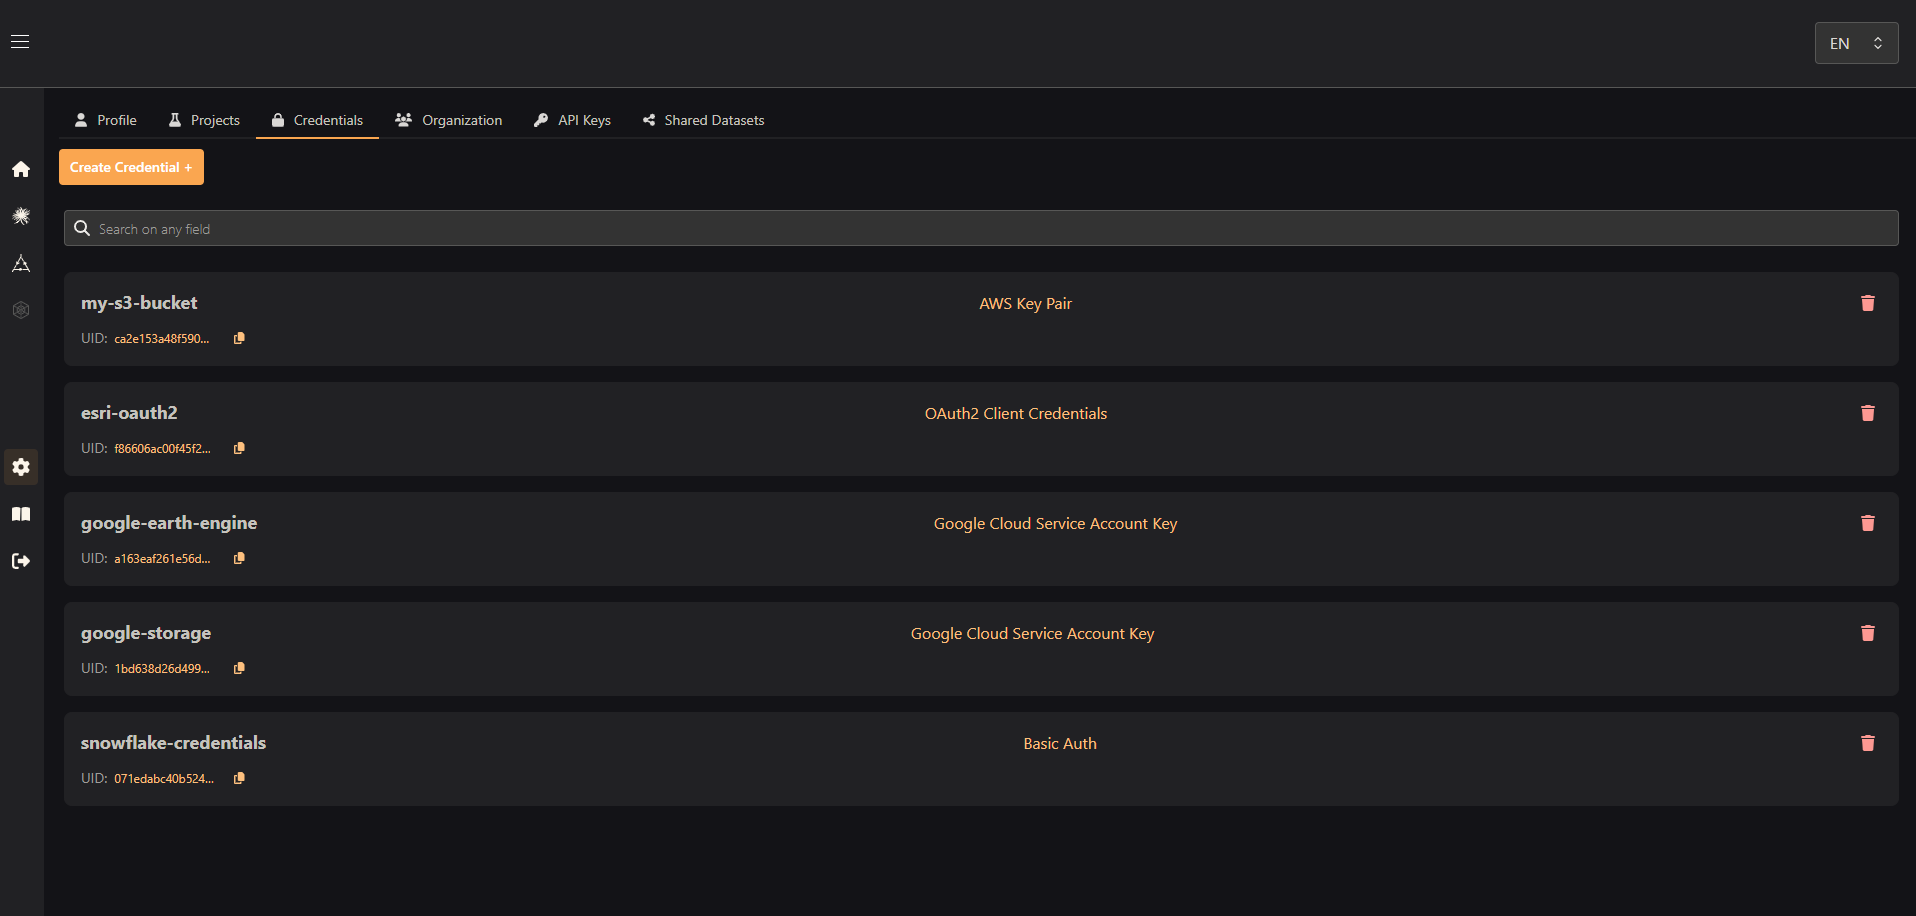Click UID value ca2e153a48f590...

point(162,339)
